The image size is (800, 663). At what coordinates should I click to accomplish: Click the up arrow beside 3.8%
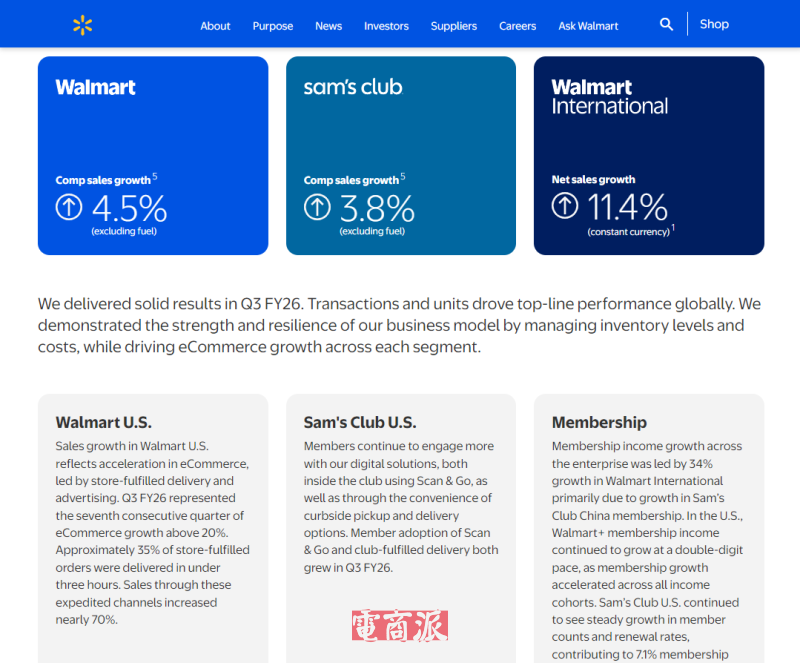click(317, 207)
